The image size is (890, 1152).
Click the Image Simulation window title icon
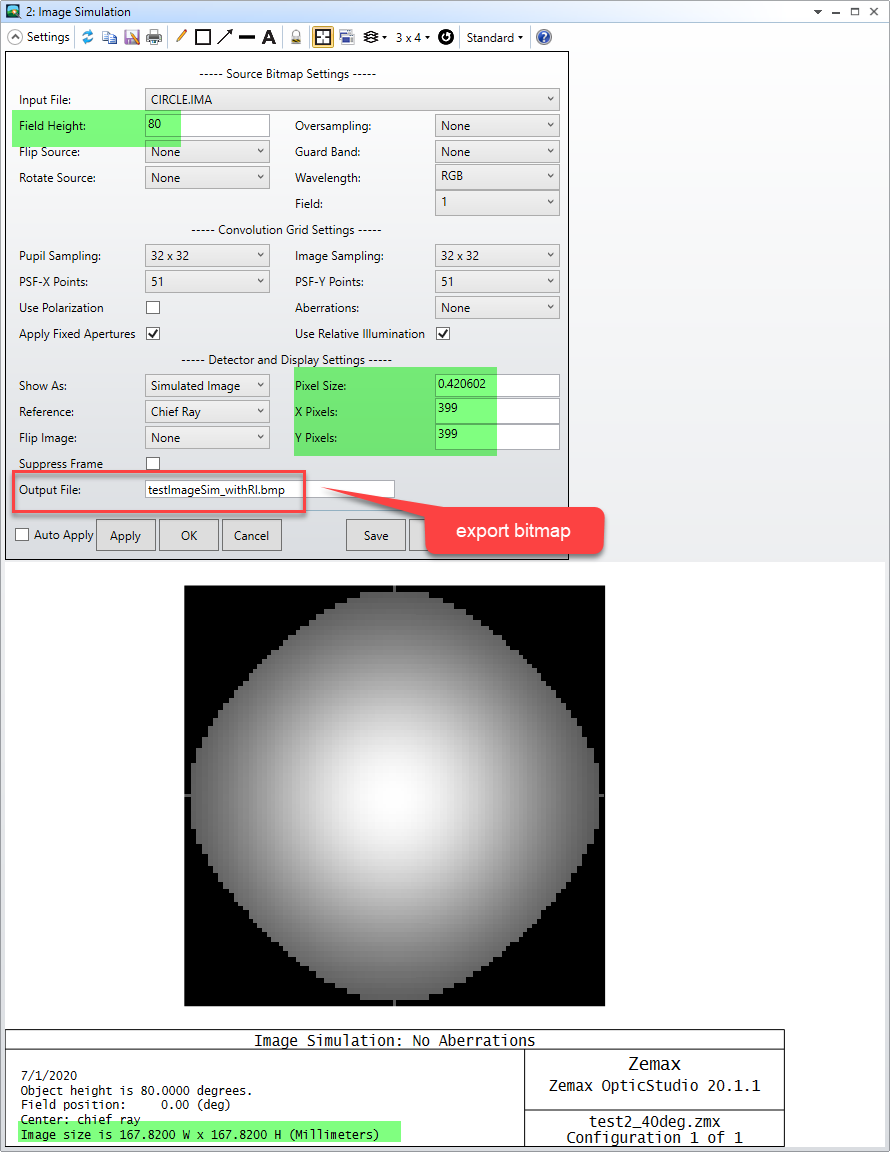click(12, 11)
